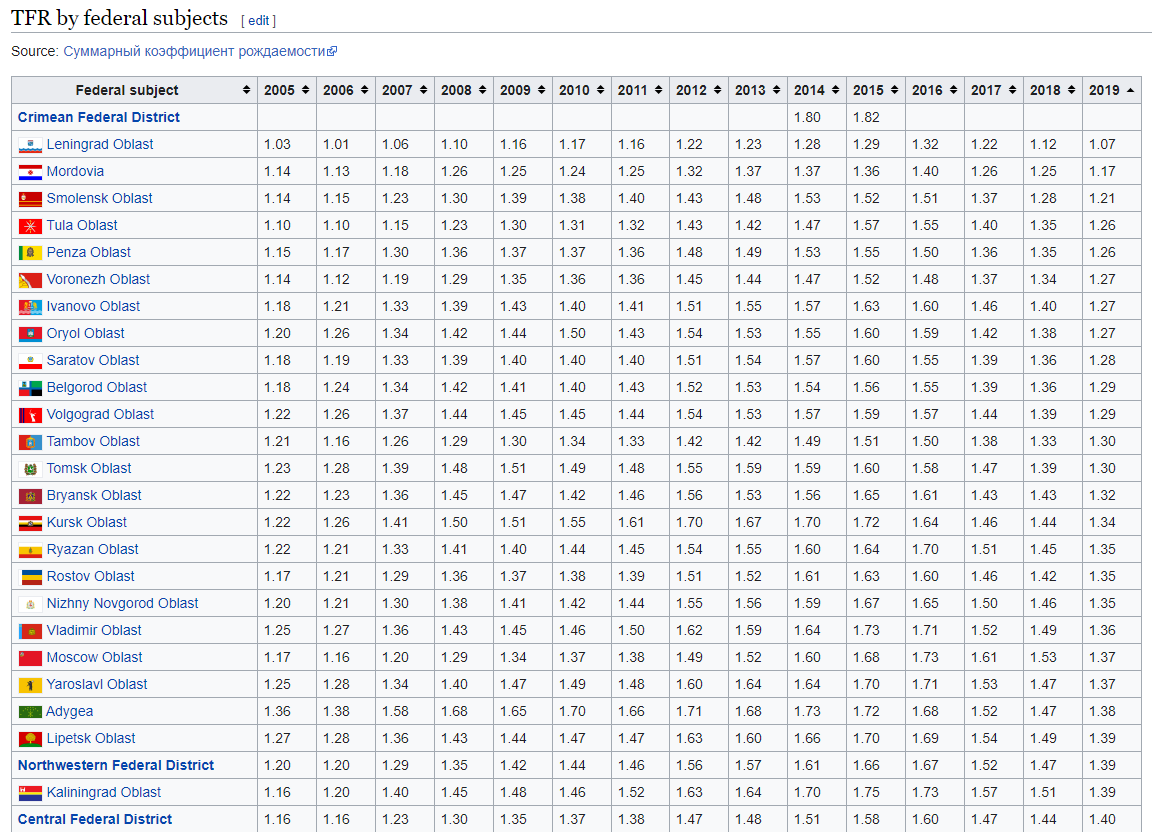Open the Moscow Oblast article link
Viewport: 1152px width, 832px height.
click(94, 657)
